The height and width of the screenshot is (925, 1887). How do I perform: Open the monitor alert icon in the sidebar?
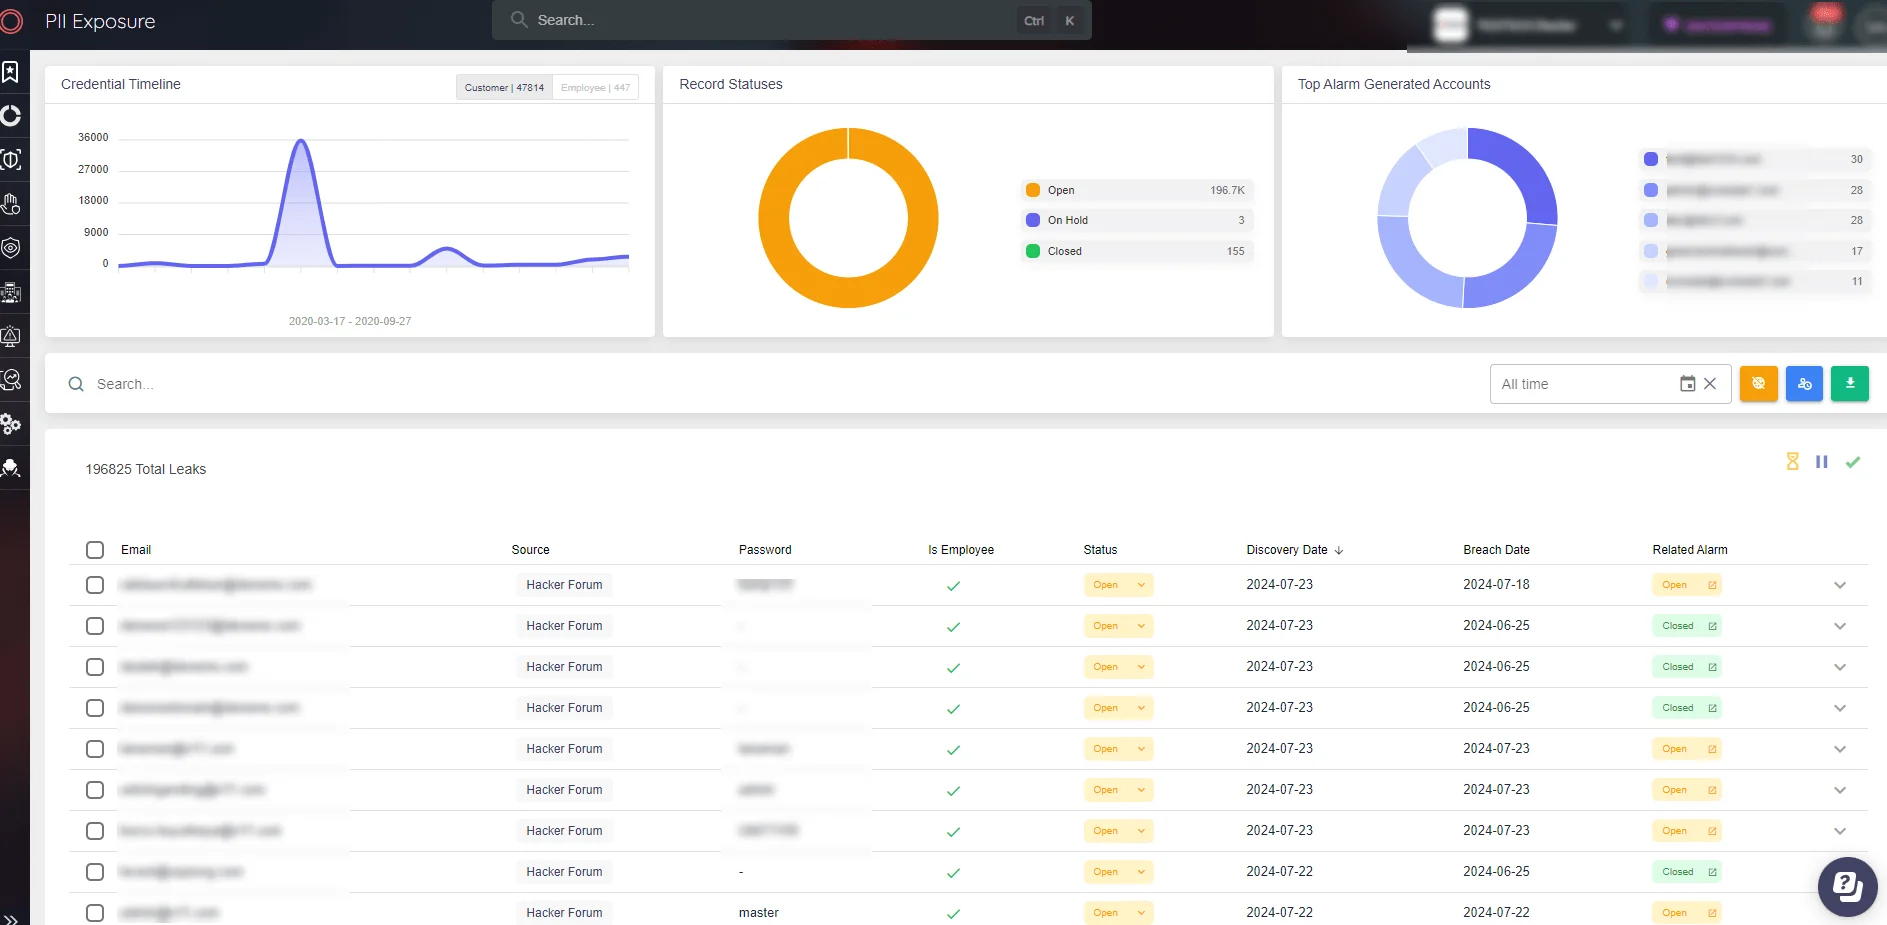tap(11, 336)
